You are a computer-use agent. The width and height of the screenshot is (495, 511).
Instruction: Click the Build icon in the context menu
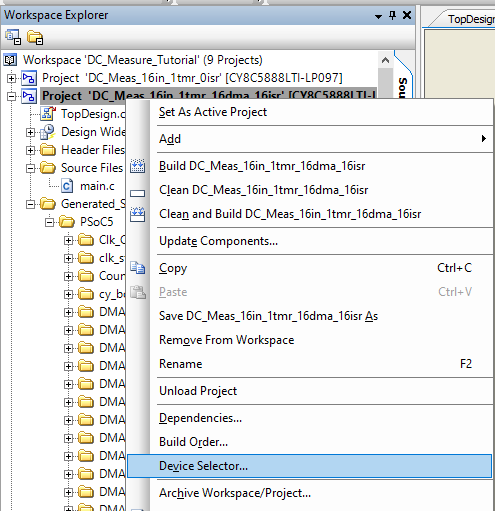point(137,166)
